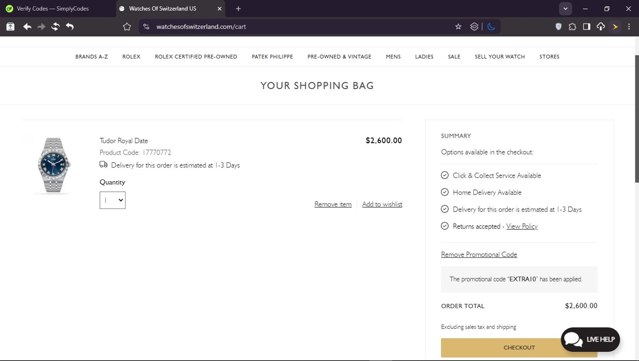The image size is (639, 361).
Task: Click Remove Promotional Code link
Action: [x=479, y=254]
